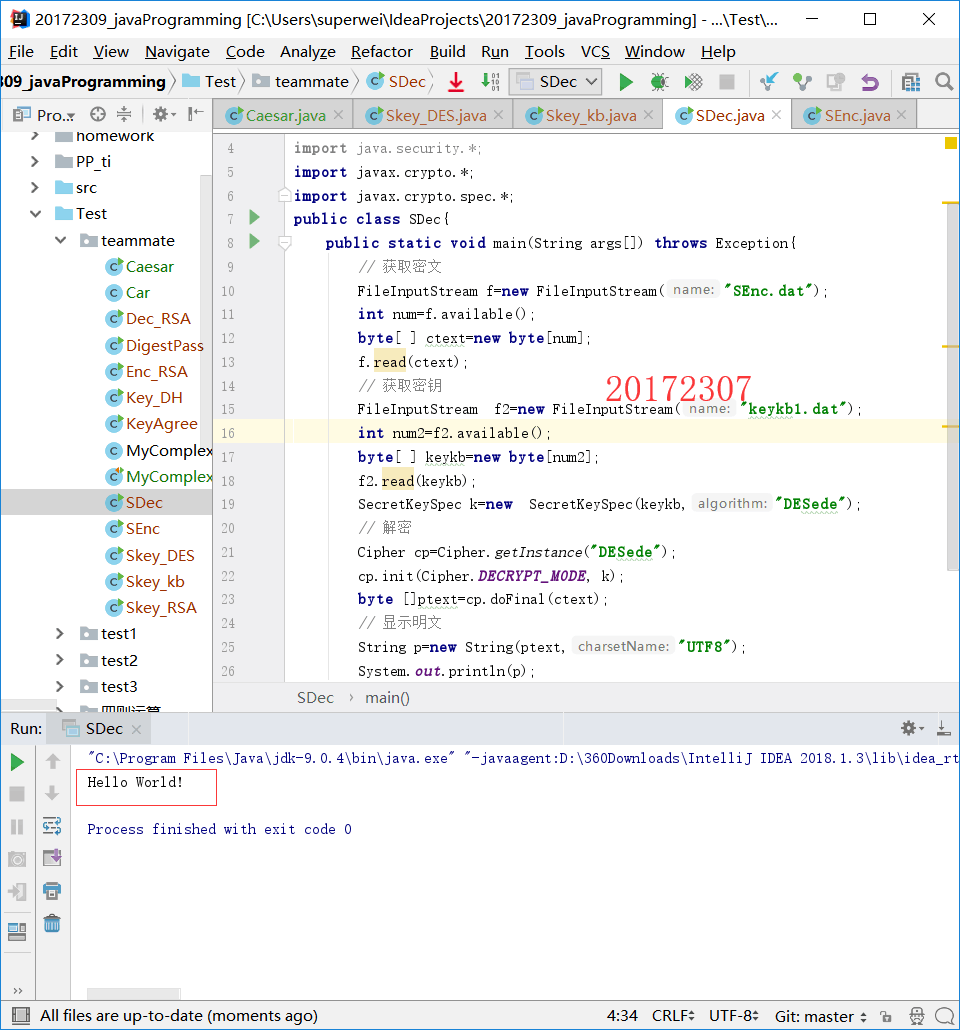960x1030 pixels.
Task: Run SDec with the green toolbar Run button
Action: coord(626,82)
